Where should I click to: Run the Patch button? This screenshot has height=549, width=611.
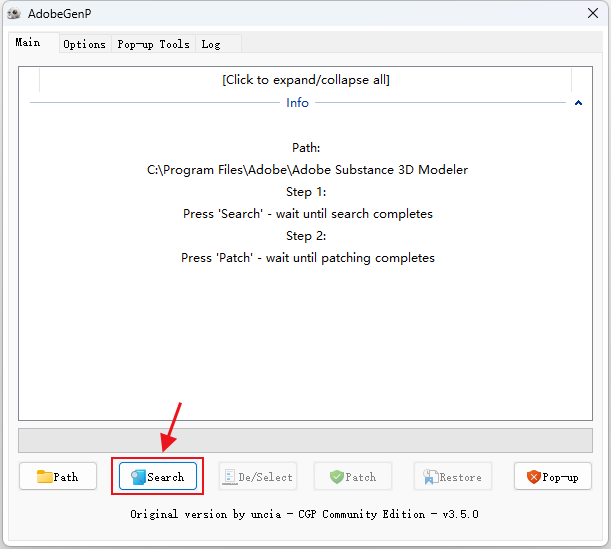pos(353,476)
